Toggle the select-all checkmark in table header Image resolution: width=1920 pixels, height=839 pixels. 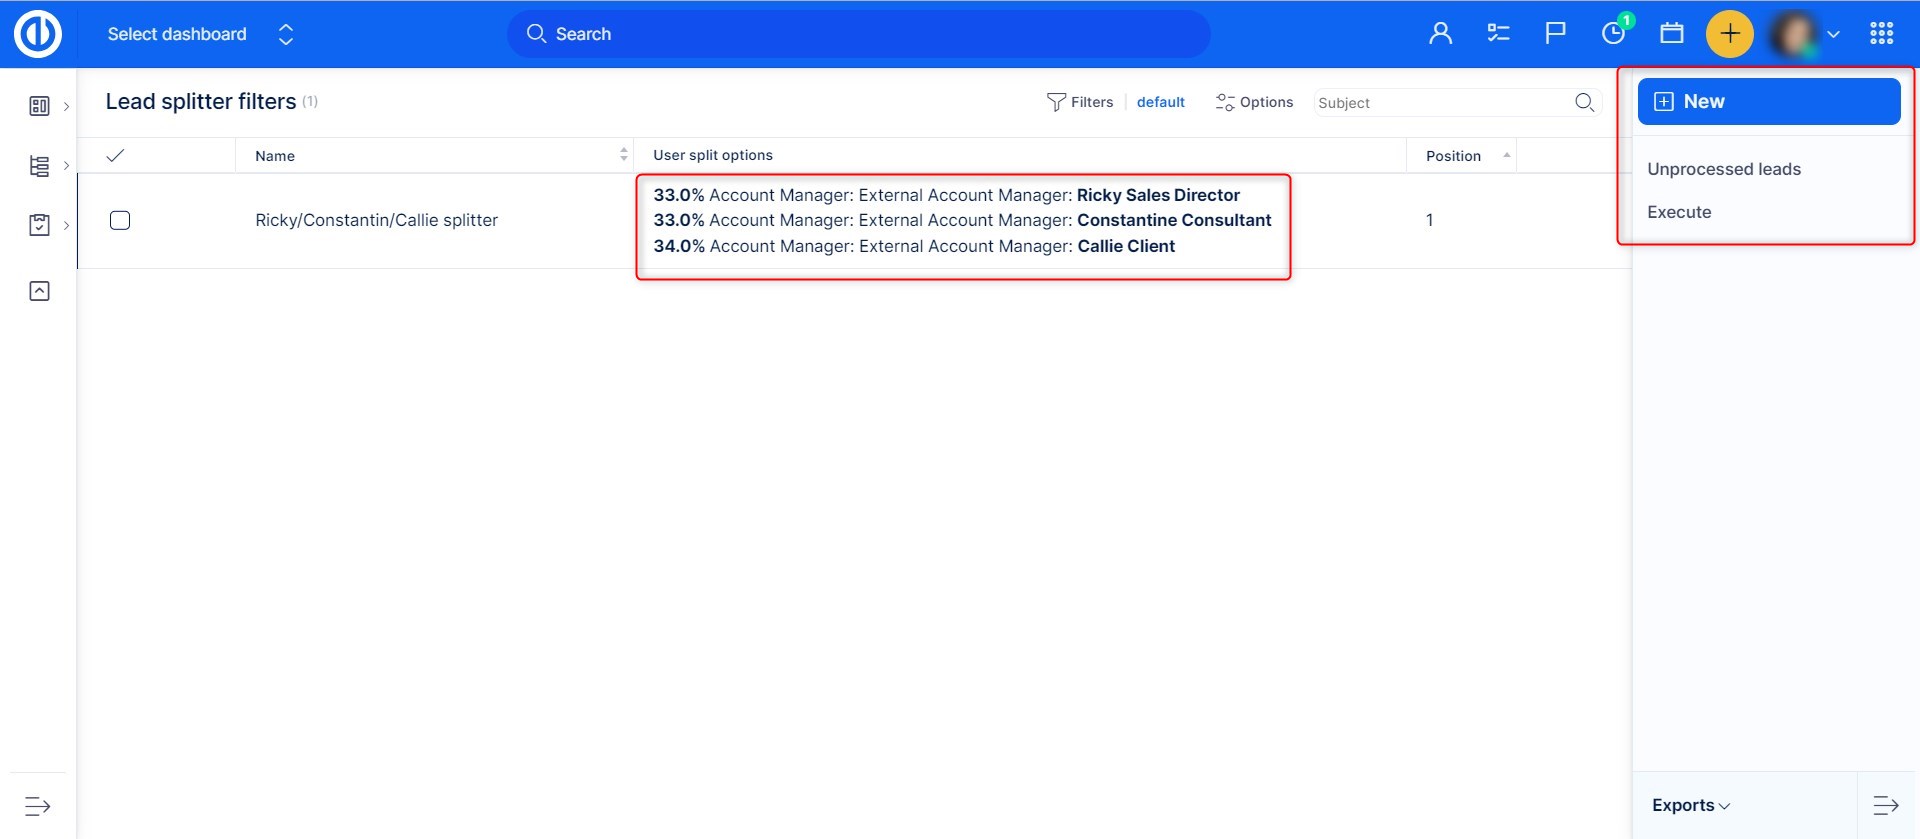[115, 155]
